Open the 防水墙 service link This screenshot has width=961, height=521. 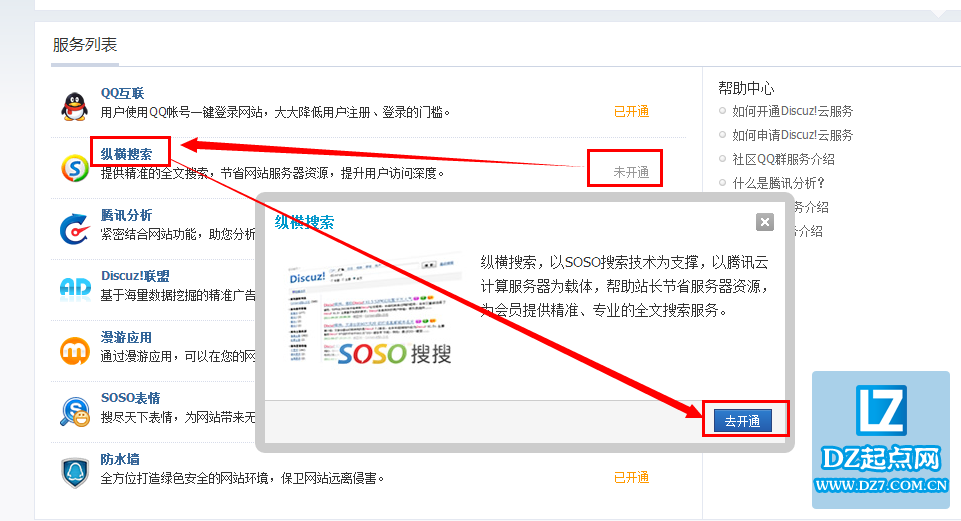[120, 459]
